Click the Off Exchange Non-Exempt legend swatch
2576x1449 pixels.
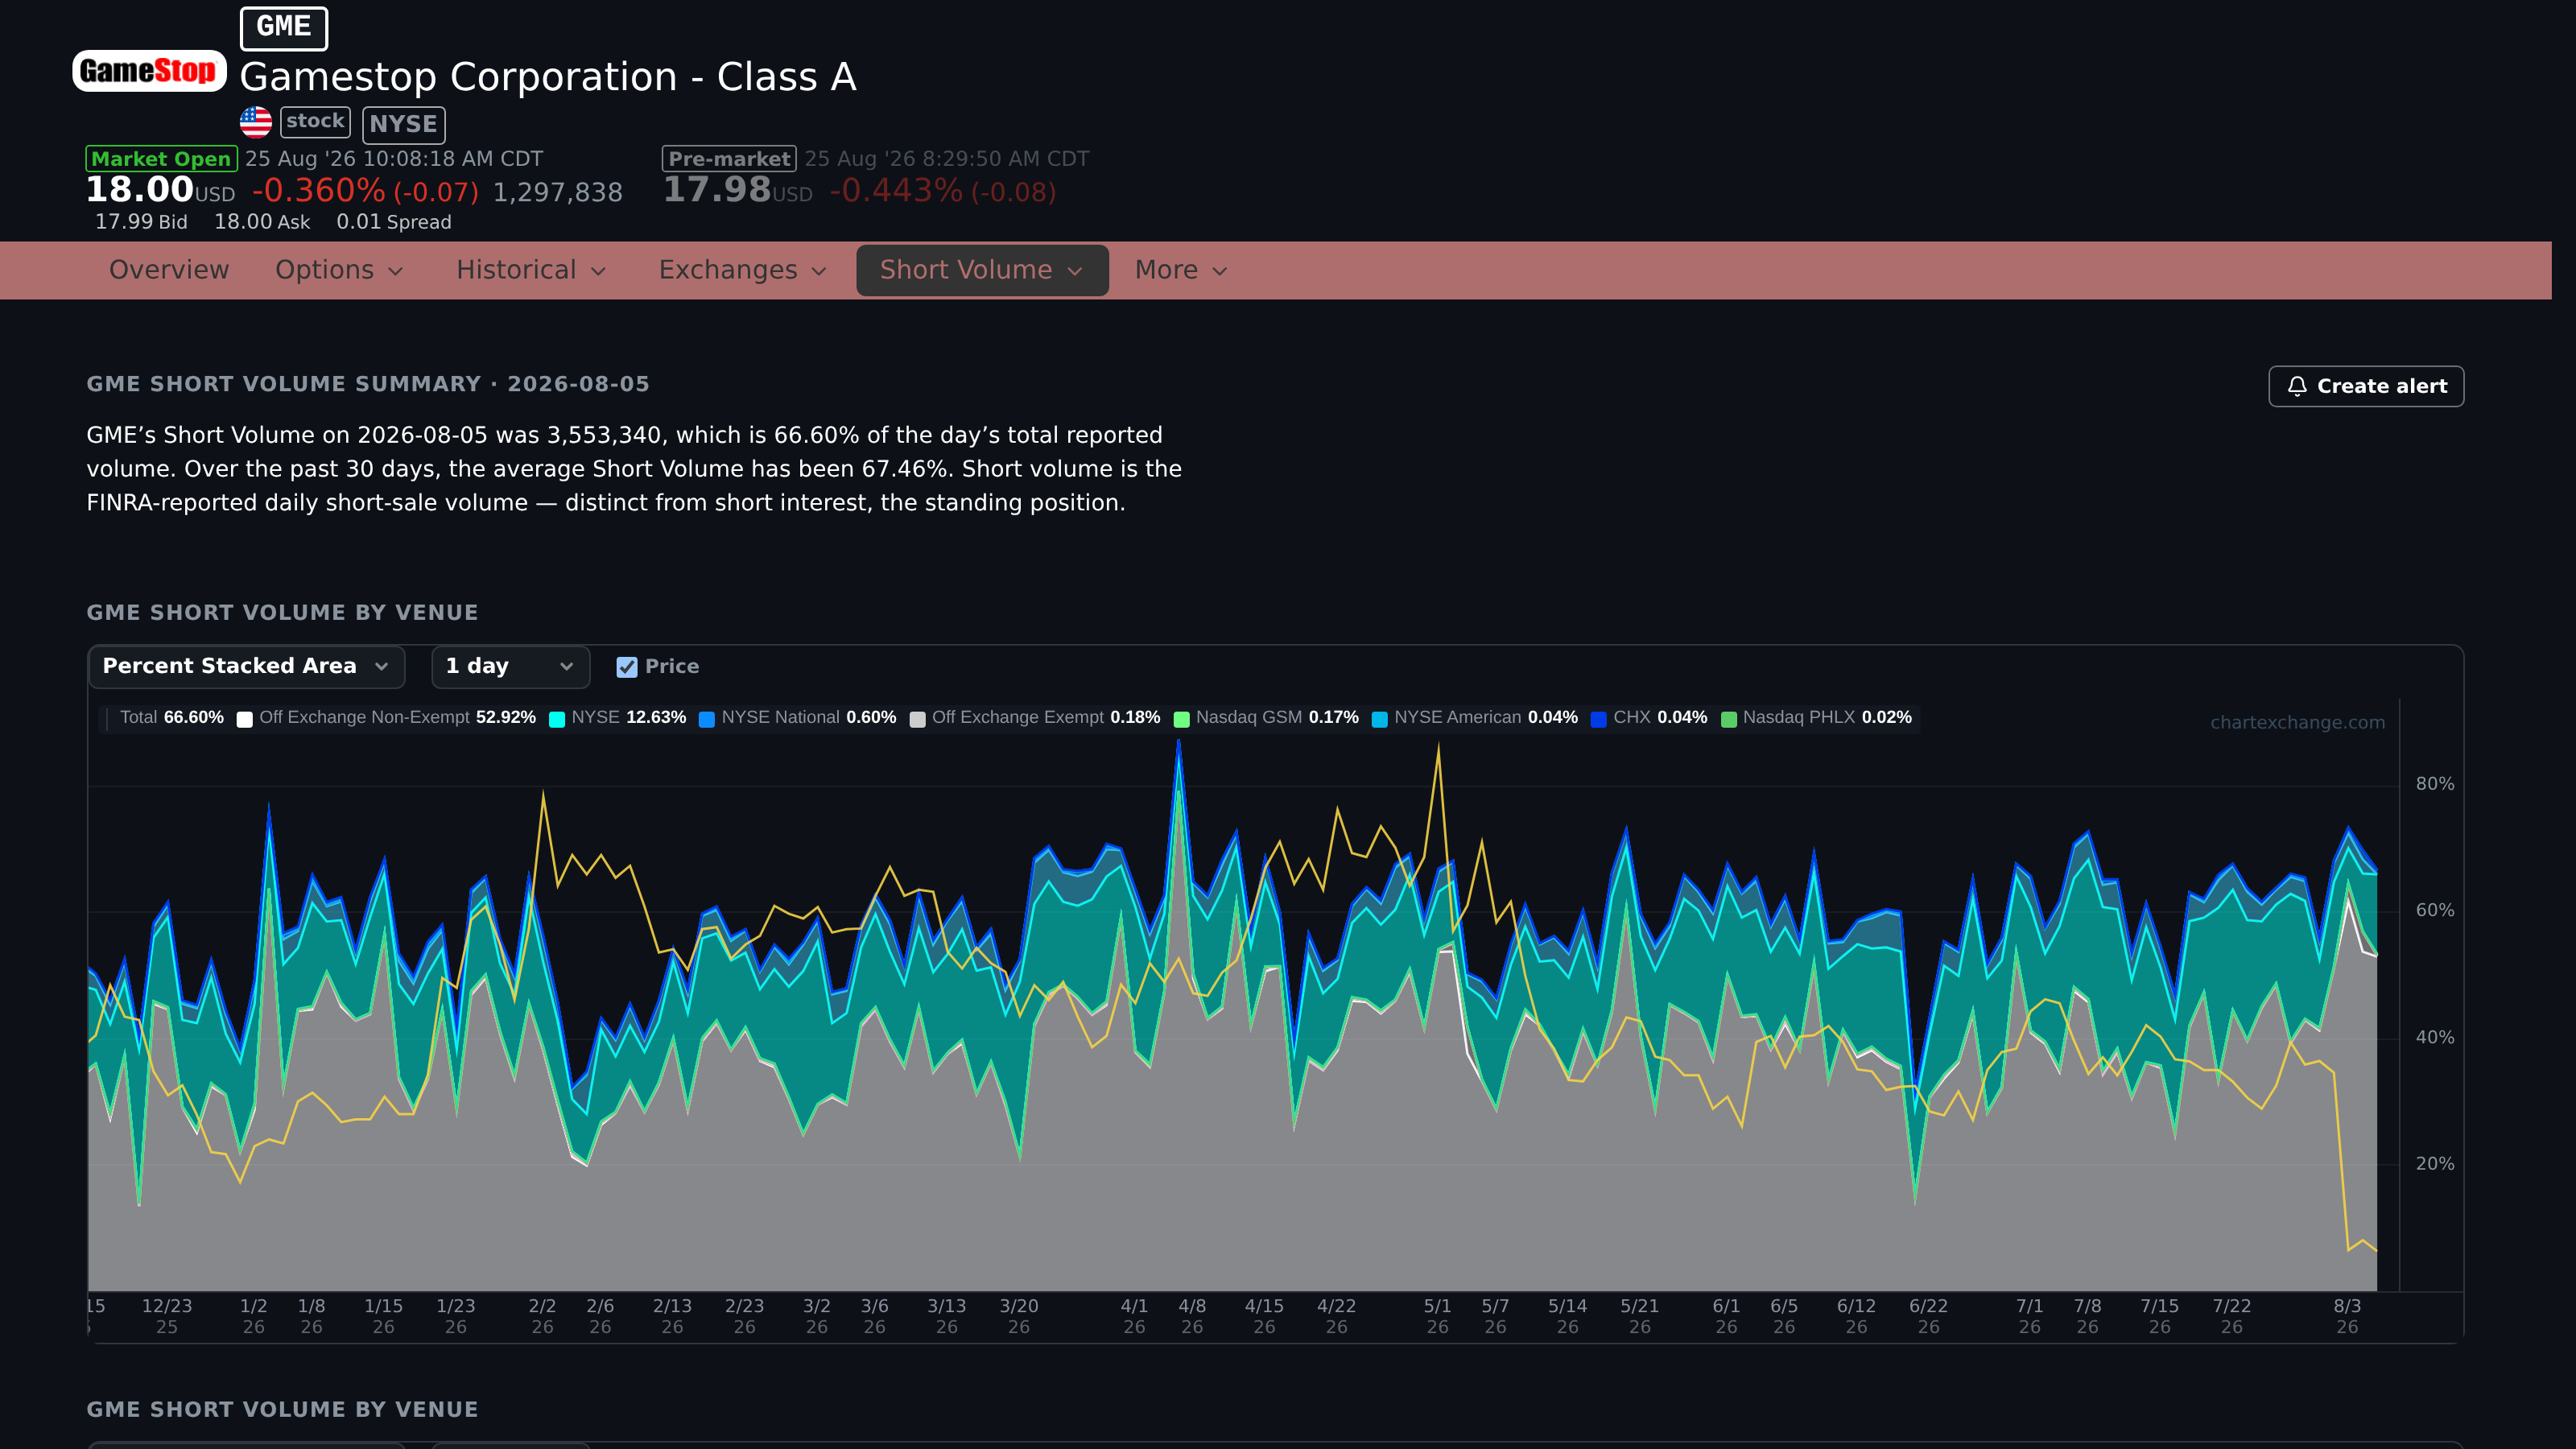pyautogui.click(x=244, y=719)
